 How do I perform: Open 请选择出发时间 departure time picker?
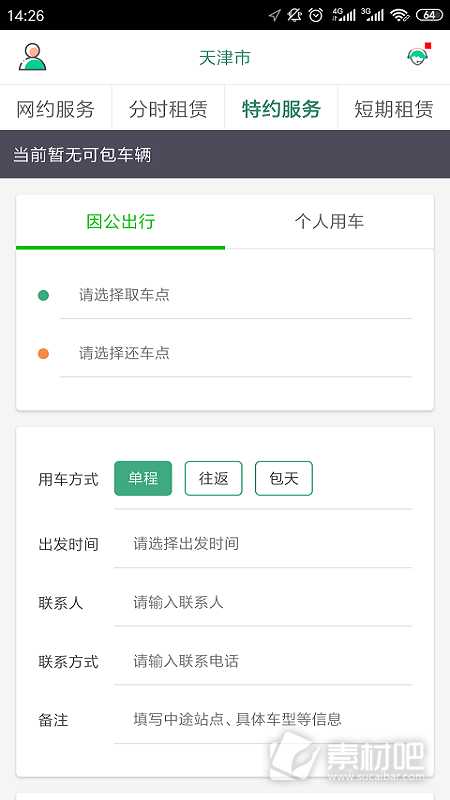coord(263,544)
